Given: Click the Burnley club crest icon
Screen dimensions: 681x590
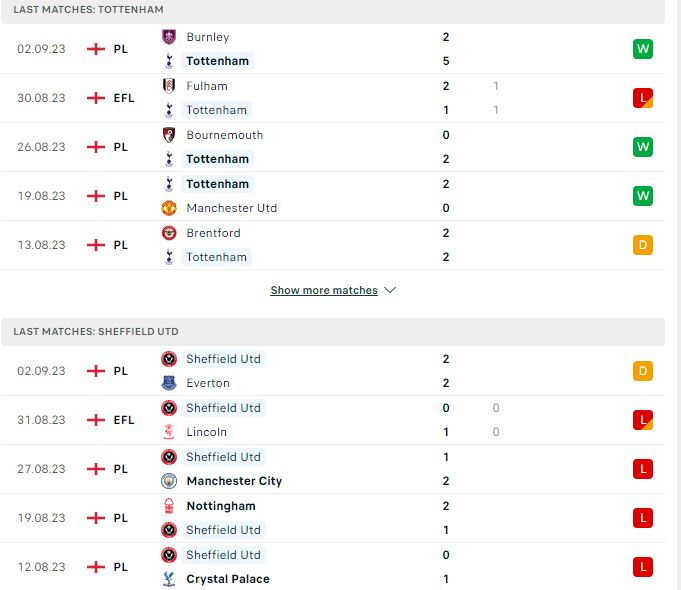Looking at the screenshot, I should pyautogui.click(x=169, y=37).
